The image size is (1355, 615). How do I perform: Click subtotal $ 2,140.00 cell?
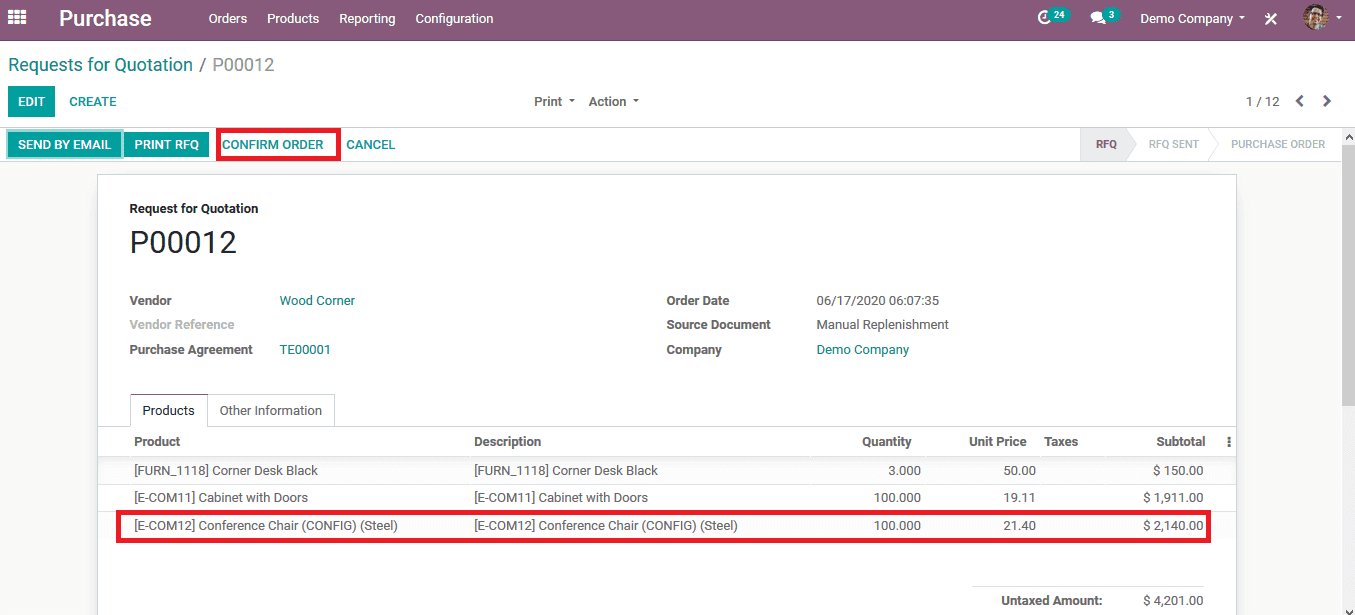pos(1173,526)
